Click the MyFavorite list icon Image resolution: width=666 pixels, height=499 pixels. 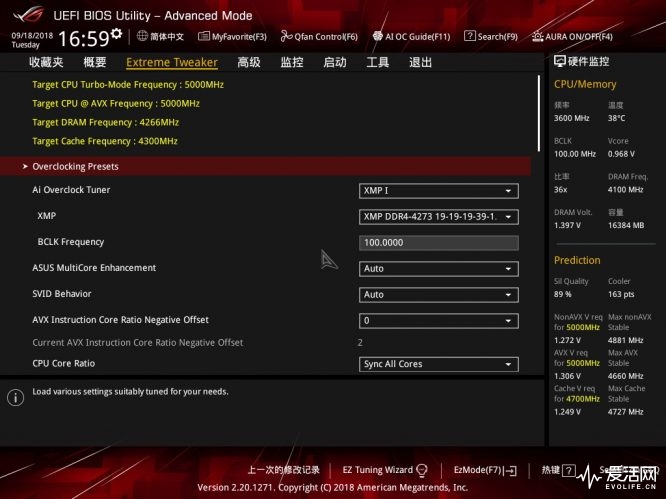[204, 36]
